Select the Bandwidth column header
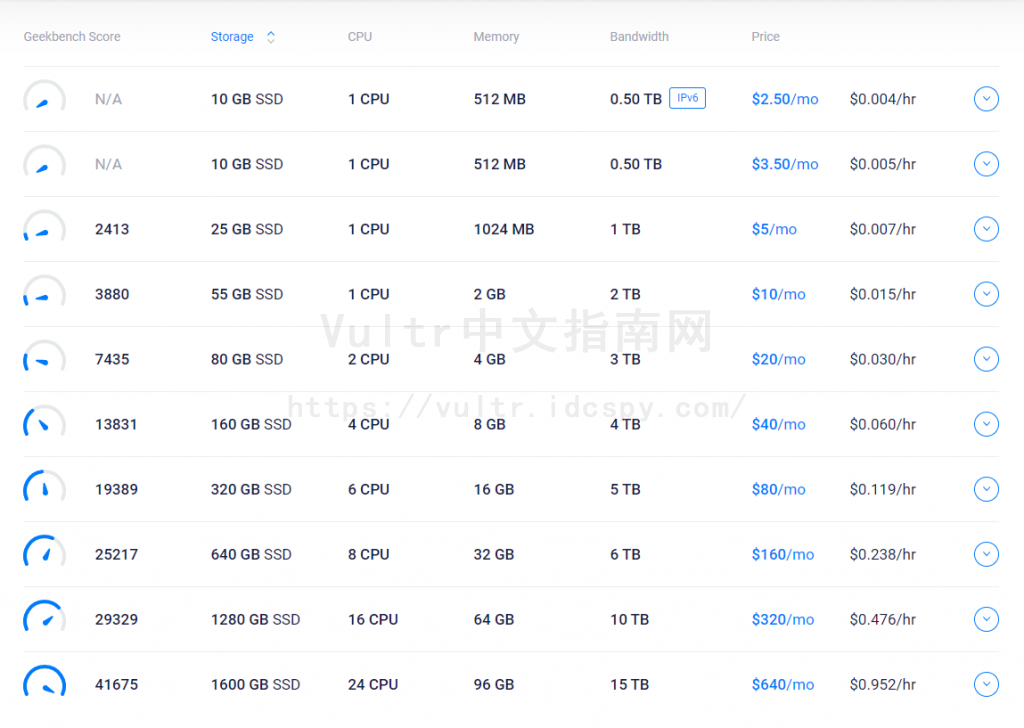1024x728 pixels. click(x=639, y=37)
